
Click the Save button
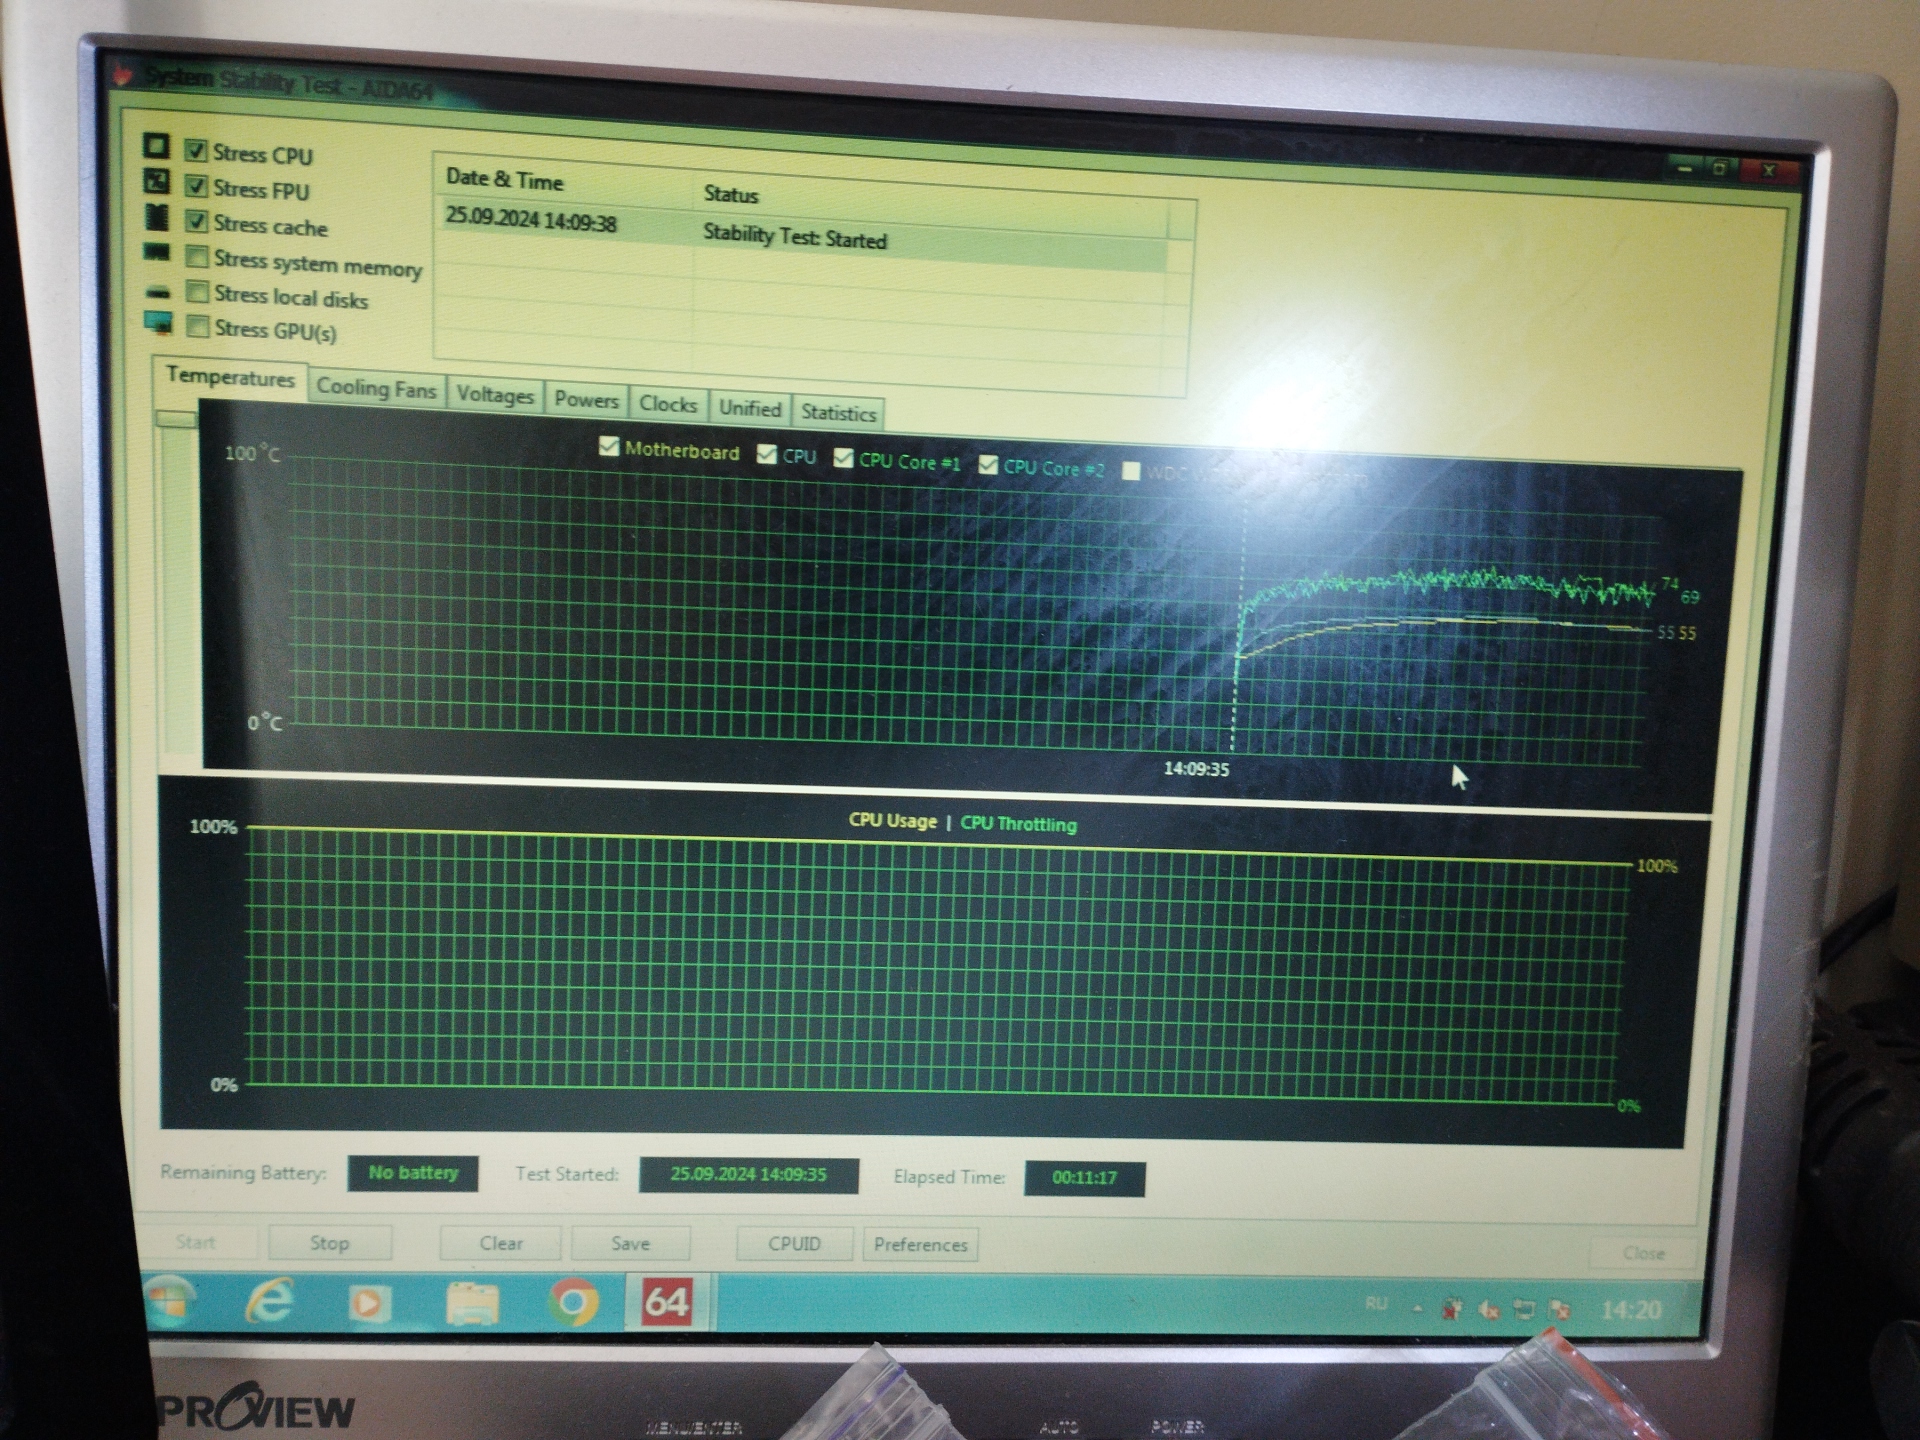630,1244
